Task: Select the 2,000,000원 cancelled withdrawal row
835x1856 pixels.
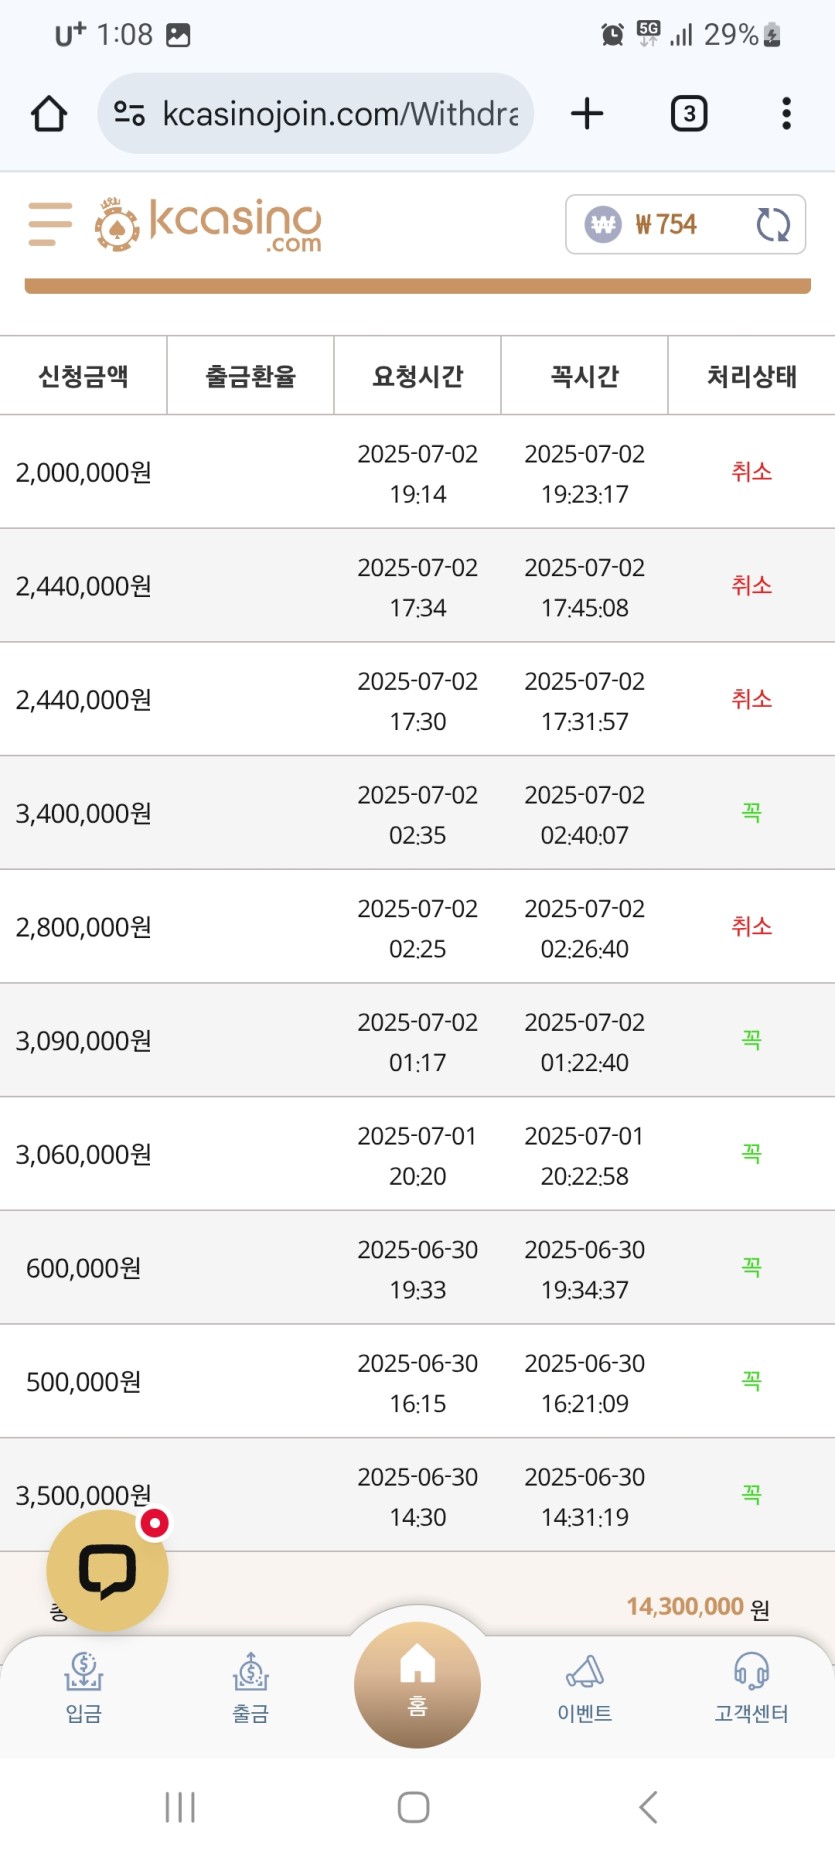Action: click(417, 472)
